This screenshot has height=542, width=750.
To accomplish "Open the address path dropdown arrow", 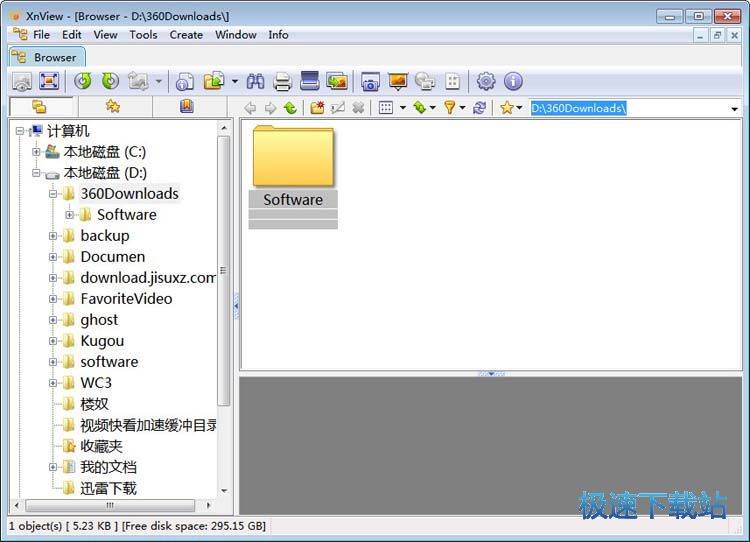I will 735,109.
